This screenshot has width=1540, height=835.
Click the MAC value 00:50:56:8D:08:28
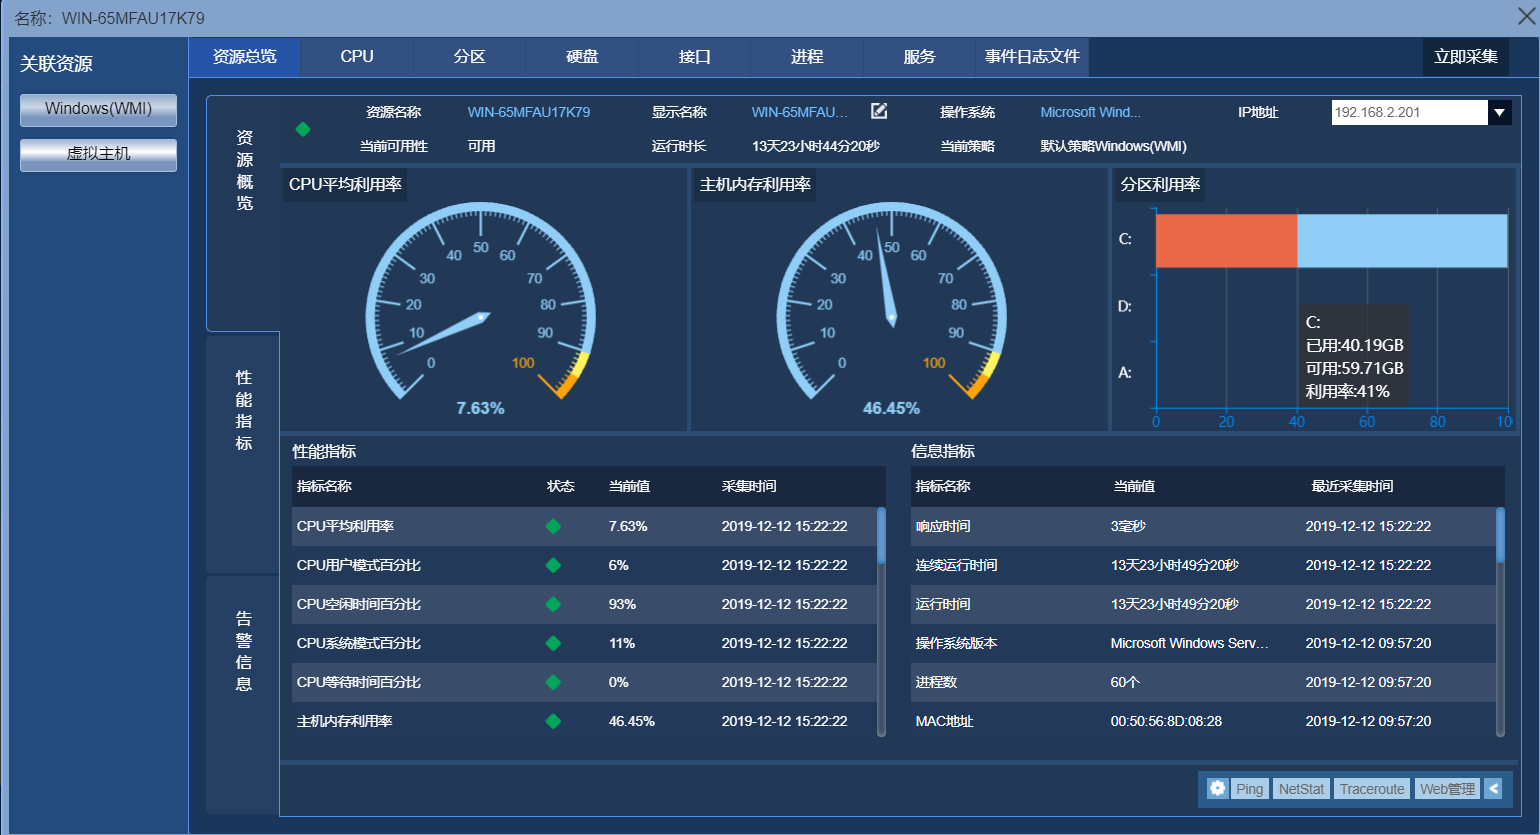point(1166,721)
